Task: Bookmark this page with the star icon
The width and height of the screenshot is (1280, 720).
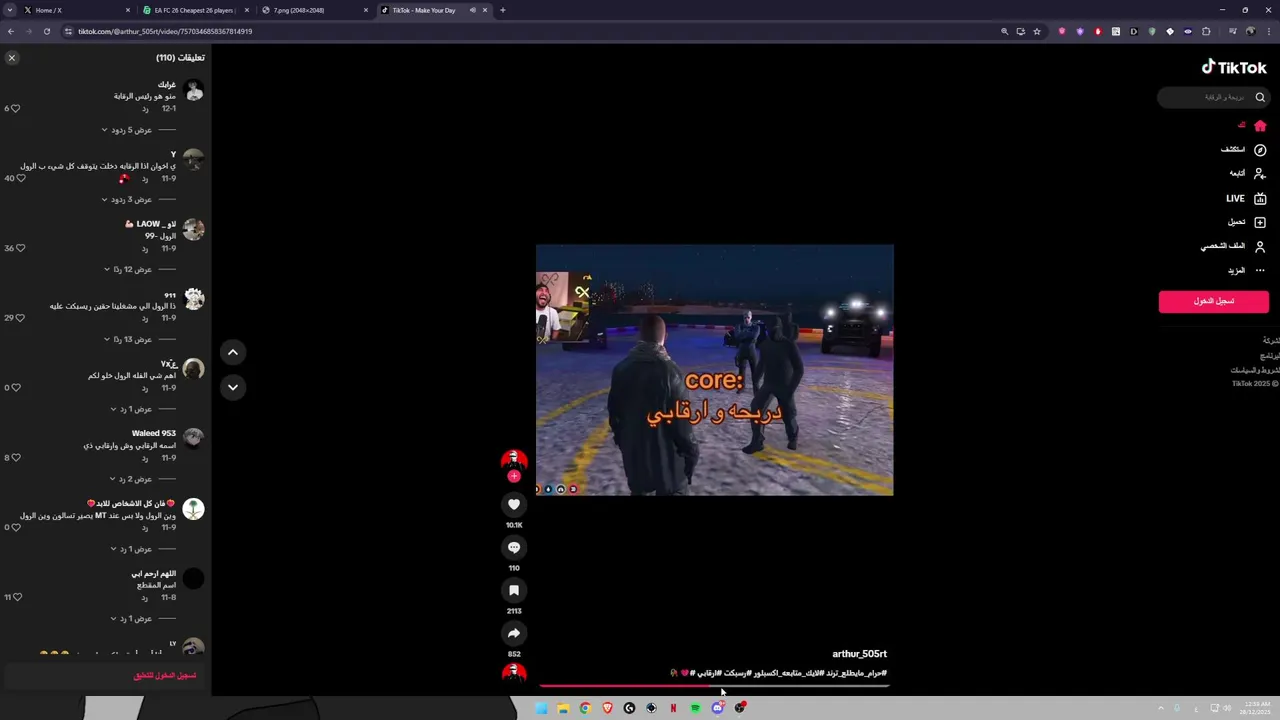Action: pos(1037,31)
